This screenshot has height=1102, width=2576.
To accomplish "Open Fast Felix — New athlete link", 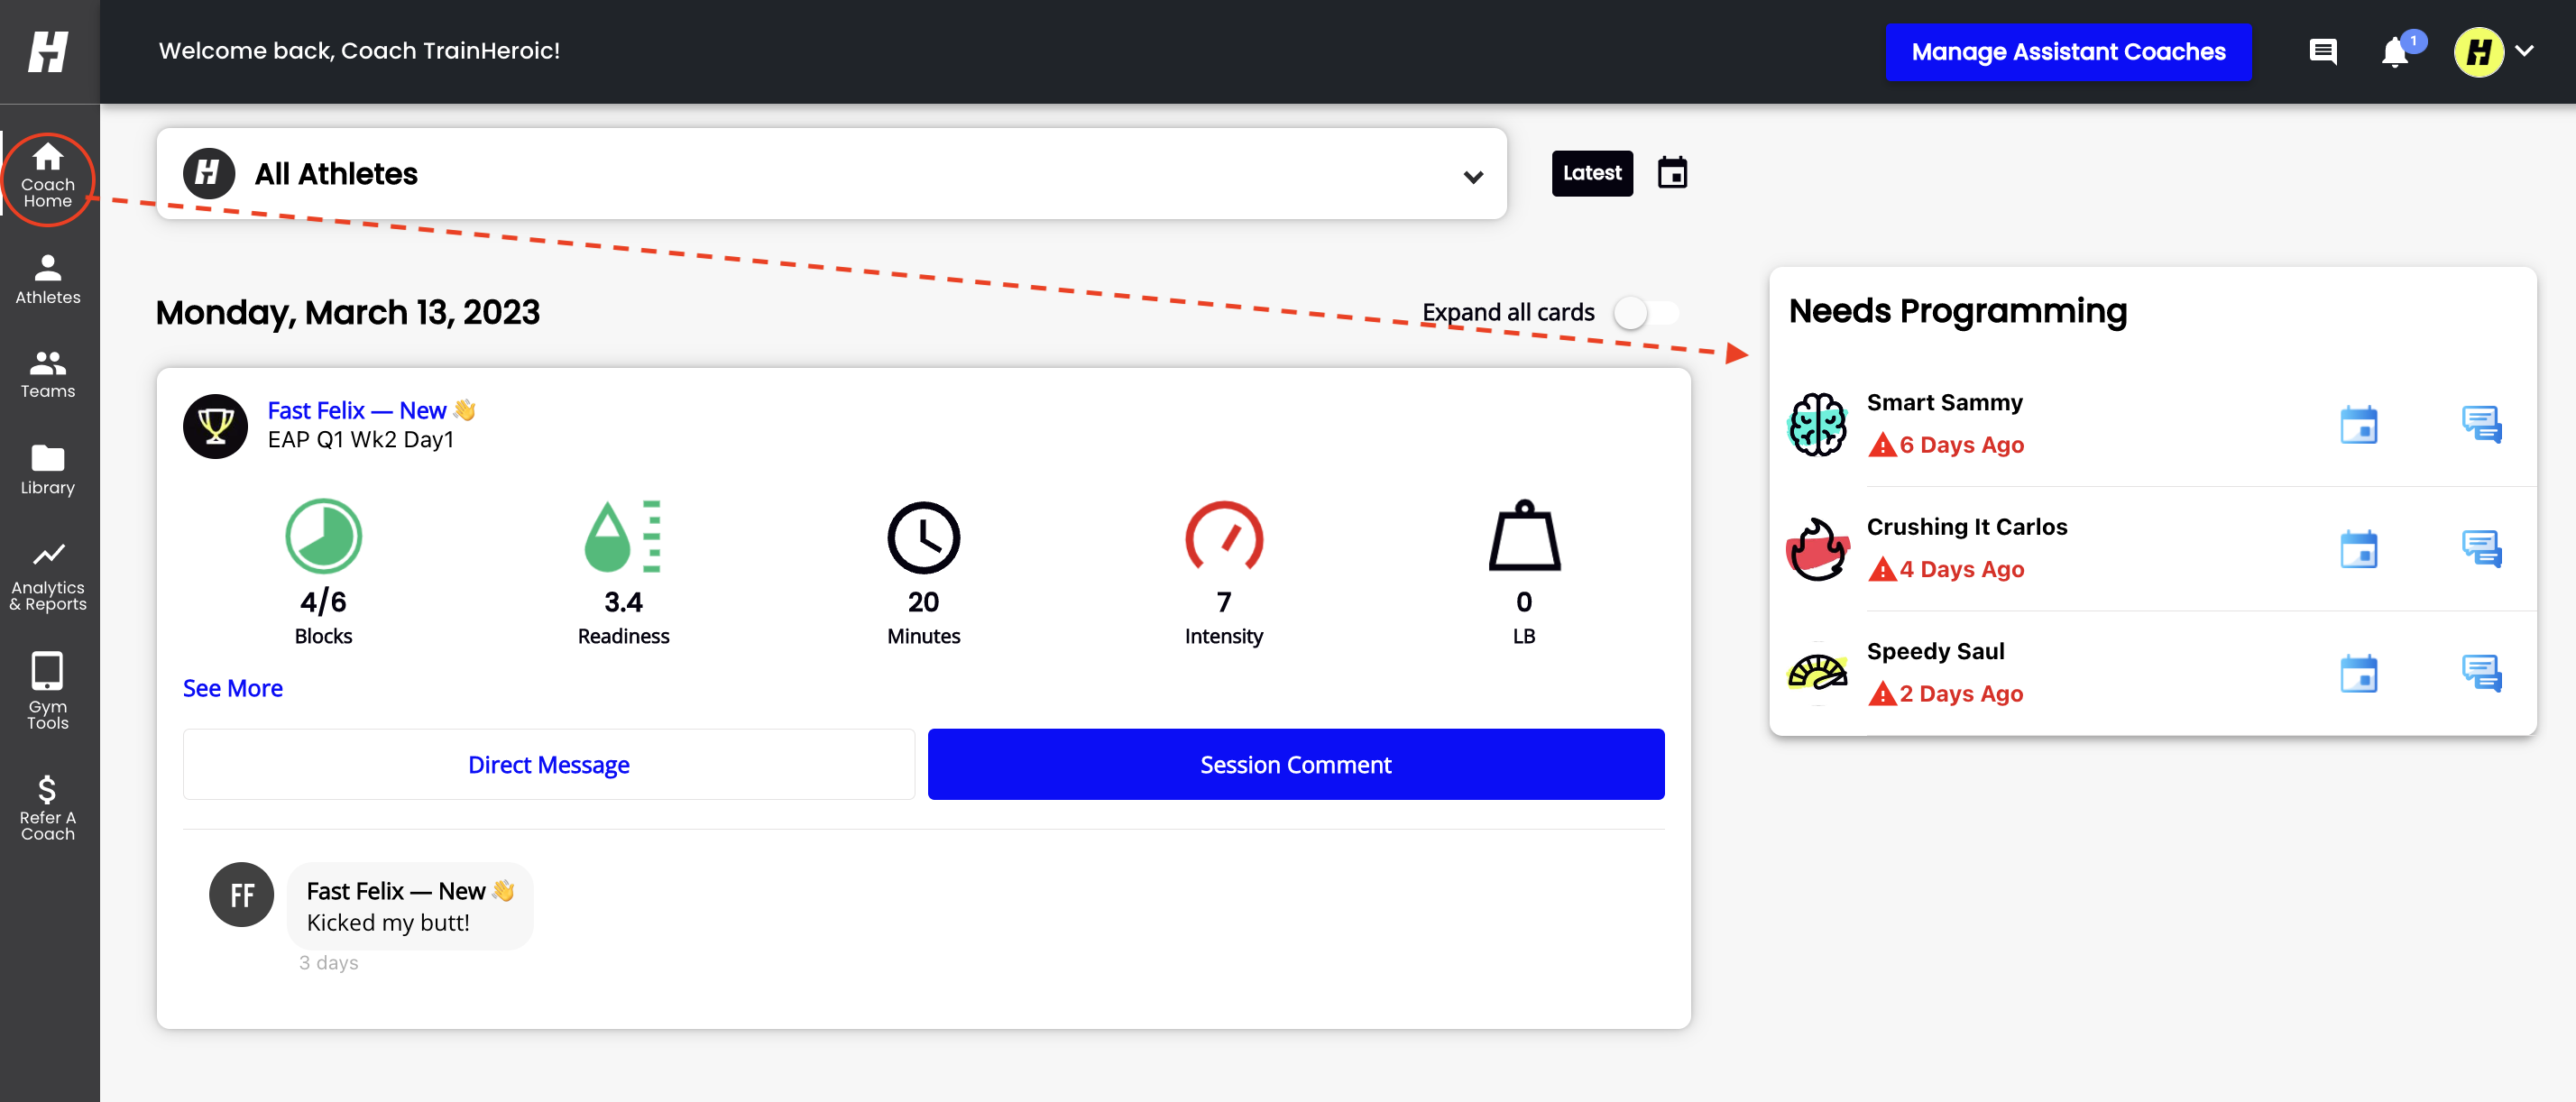I will 371,410.
